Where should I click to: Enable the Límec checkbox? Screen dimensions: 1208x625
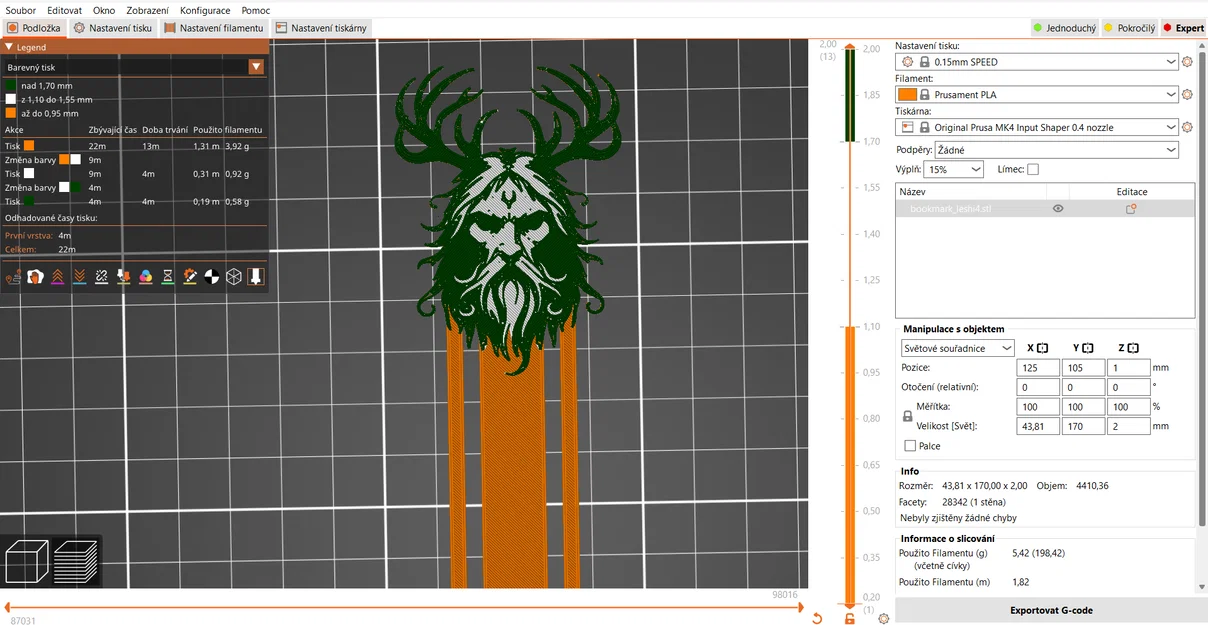pos(1033,170)
